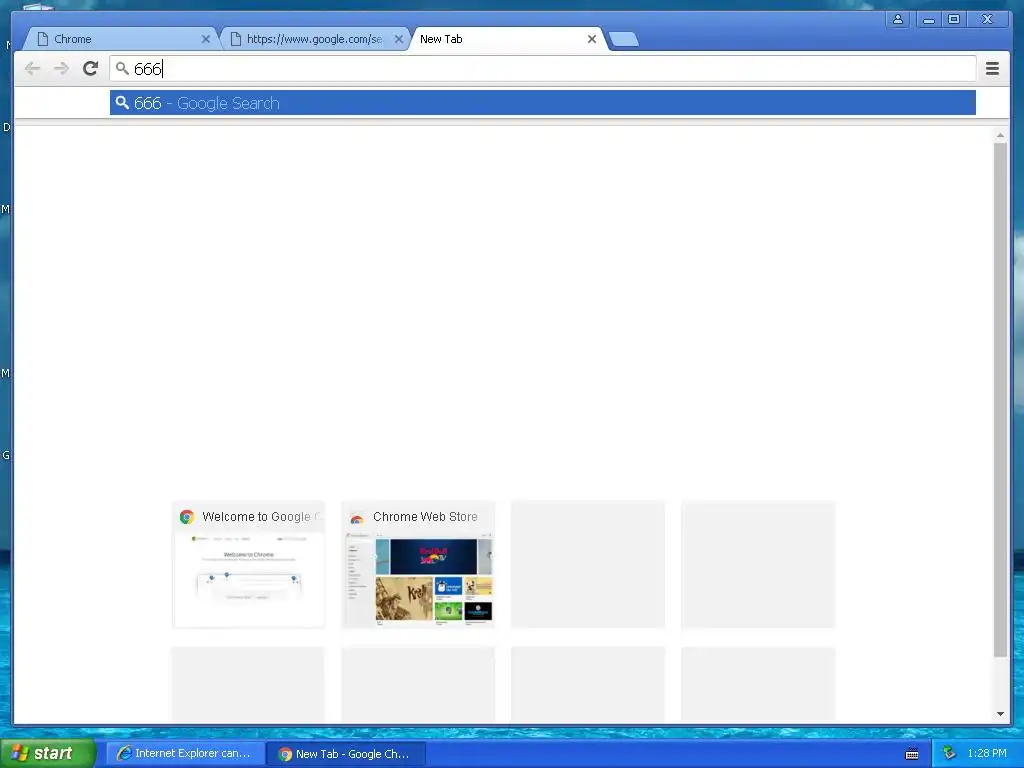Switch to the Chrome tab
This screenshot has width=1024, height=768.
click(121, 39)
